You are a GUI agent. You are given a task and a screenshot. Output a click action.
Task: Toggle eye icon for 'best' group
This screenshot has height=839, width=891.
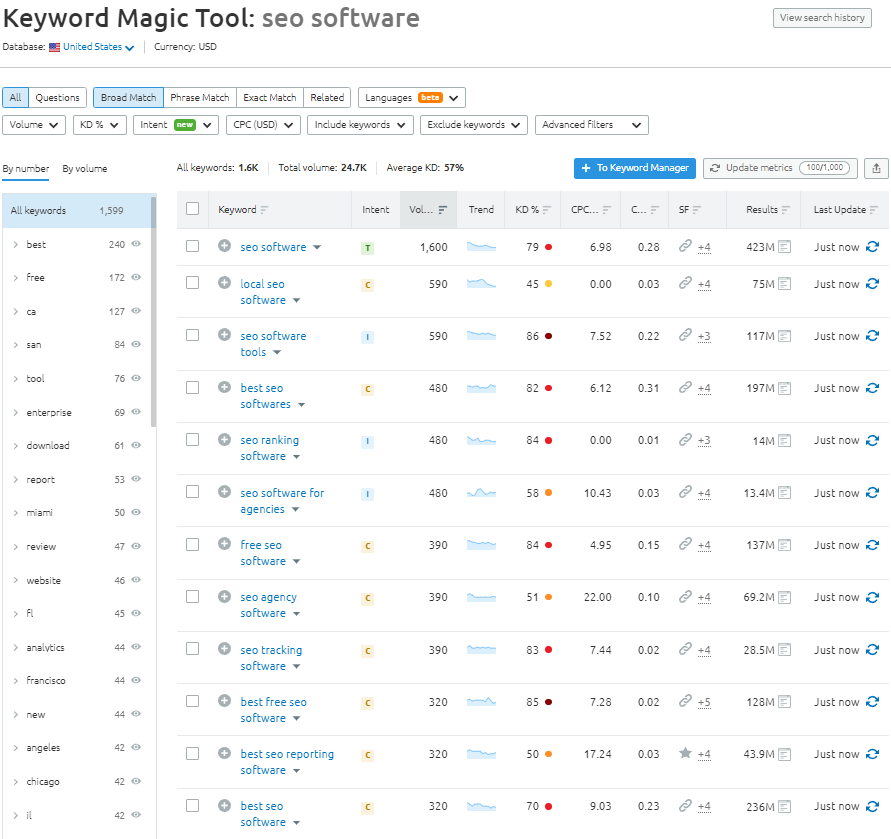(x=136, y=244)
